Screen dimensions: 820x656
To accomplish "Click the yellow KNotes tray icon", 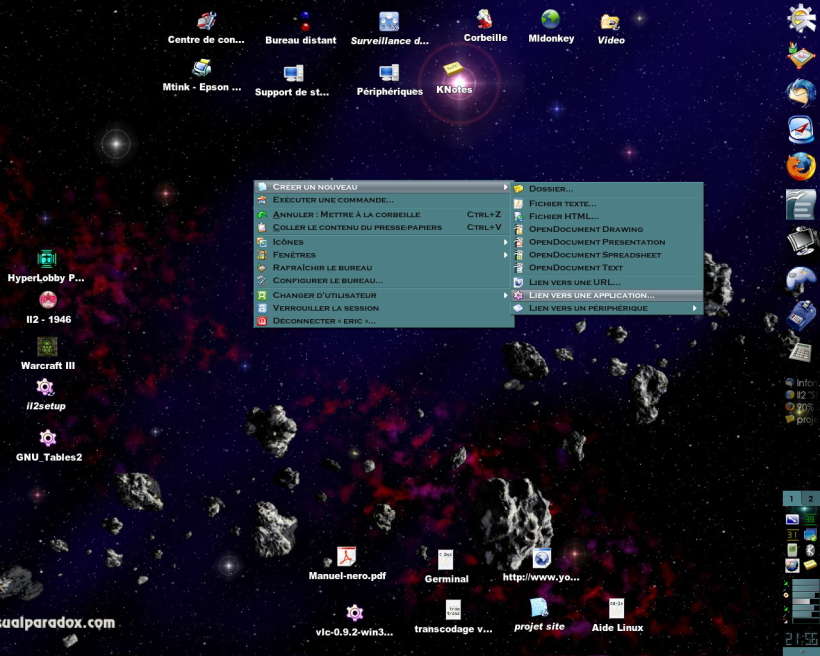I will (x=810, y=565).
